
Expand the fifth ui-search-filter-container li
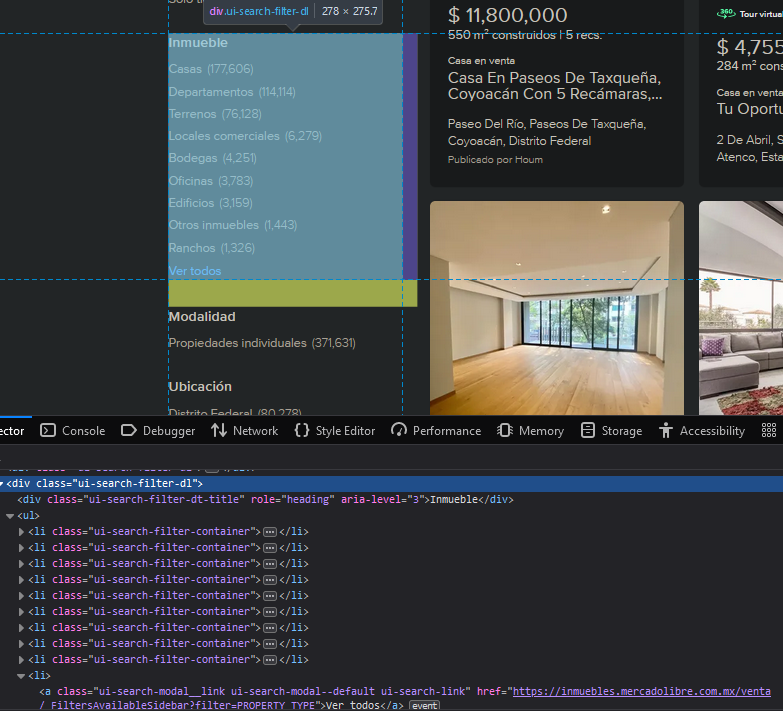pyautogui.click(x=21, y=596)
